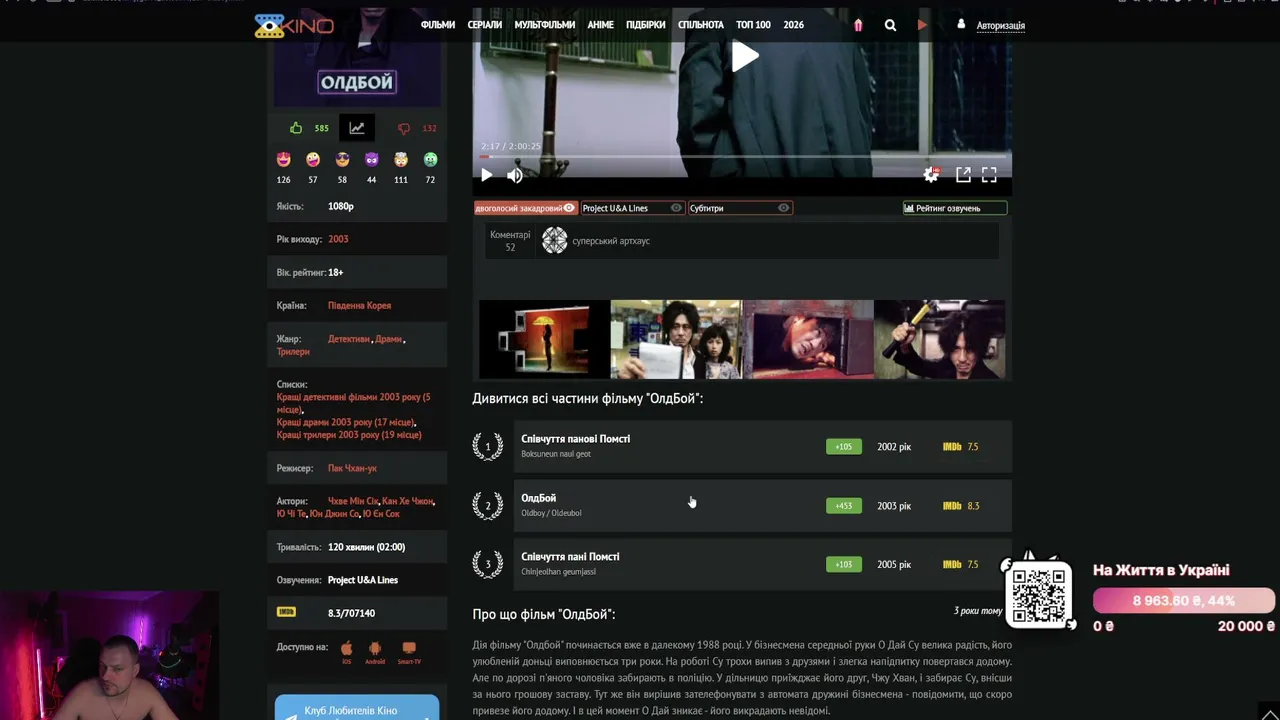Dislike the film with thumbs down
Screen dimensions: 1280x720
[404, 128]
